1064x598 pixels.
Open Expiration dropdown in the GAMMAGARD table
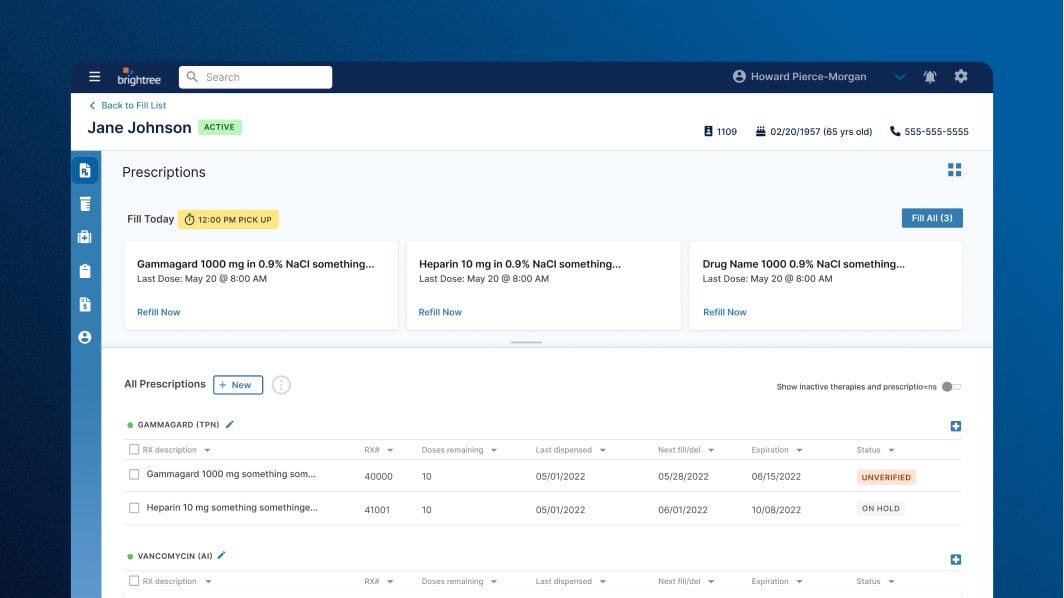pos(799,450)
